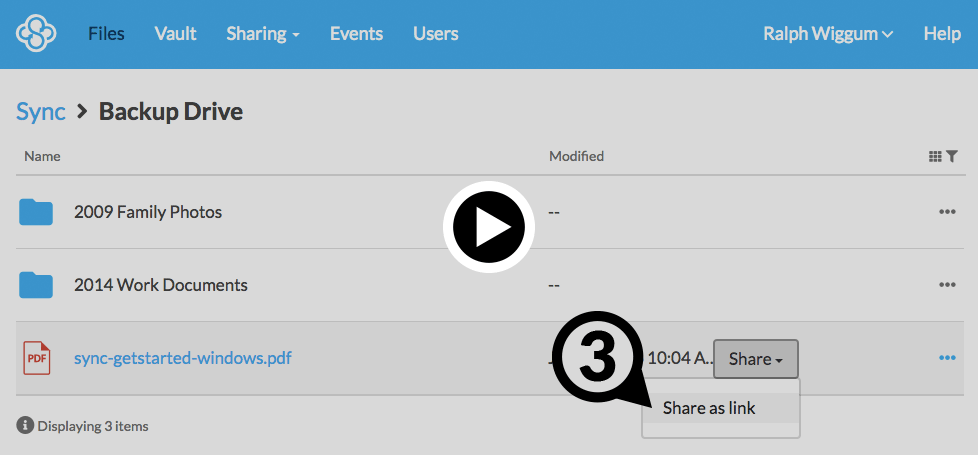Open more options for 2009 Family Photos
The image size is (978, 455).
pyautogui.click(x=947, y=212)
